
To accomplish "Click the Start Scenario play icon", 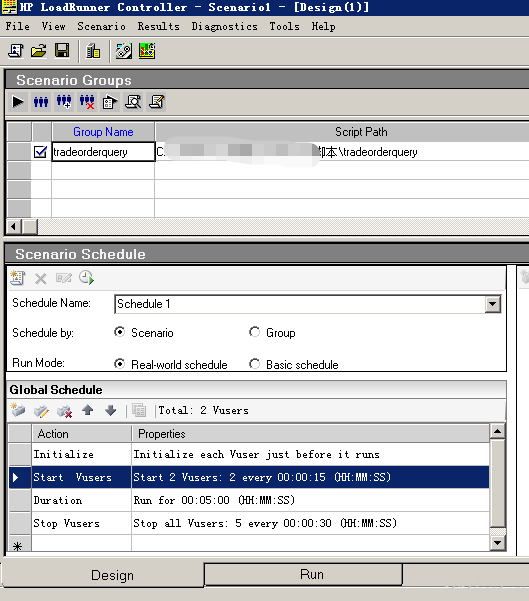I will pos(18,102).
